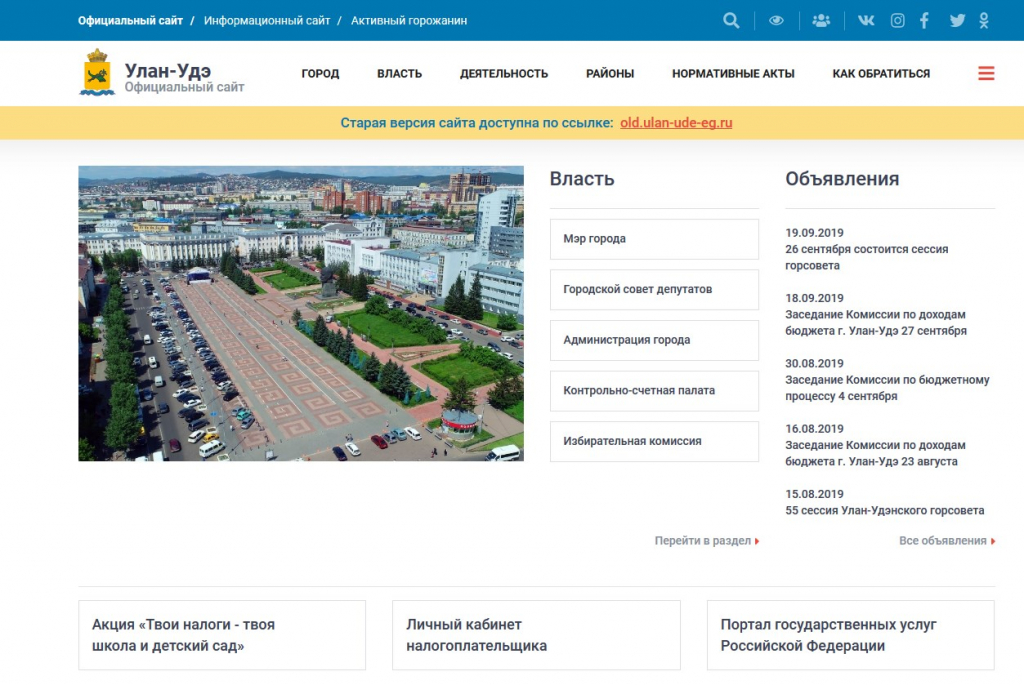Select the НОРМАТИВНЫЕ АКТЫ menu item

[733, 73]
